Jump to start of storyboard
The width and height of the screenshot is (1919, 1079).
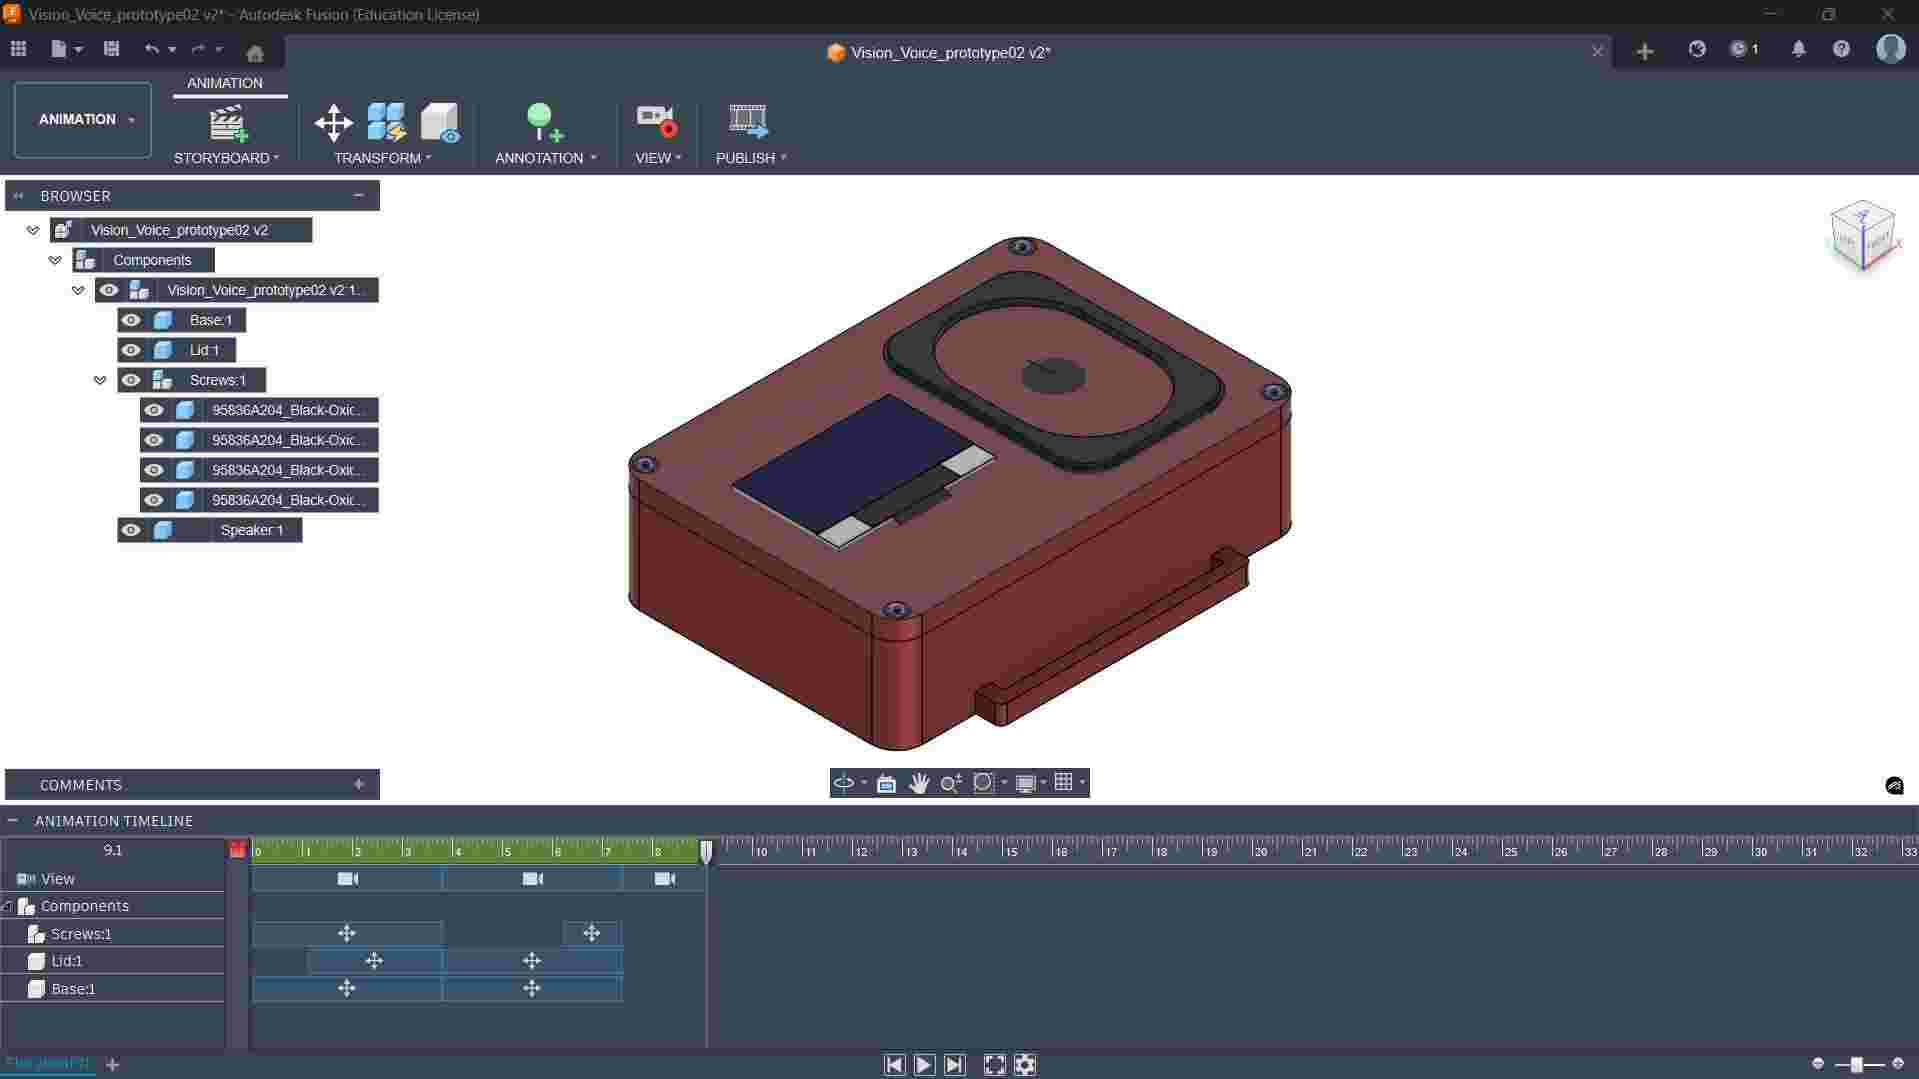[894, 1065]
